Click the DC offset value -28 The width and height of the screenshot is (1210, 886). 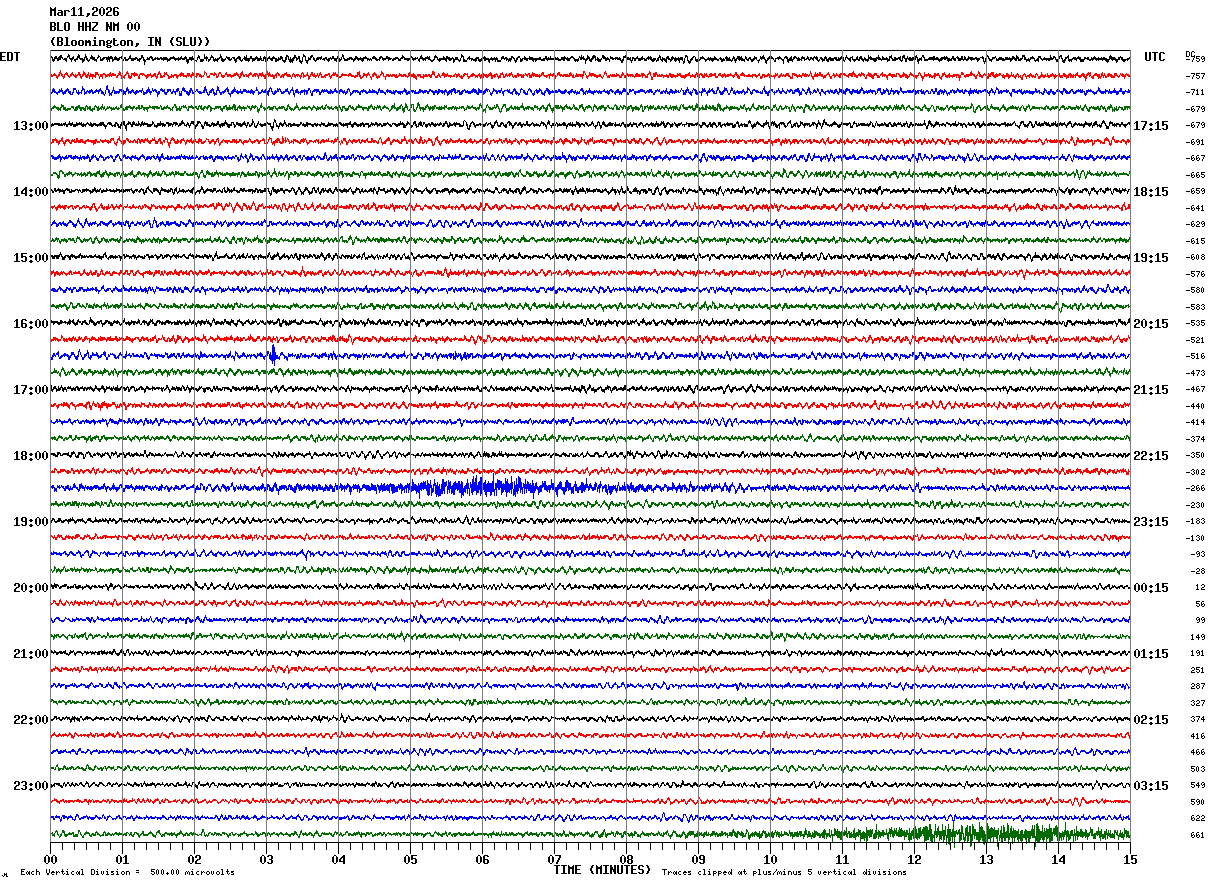1197,571
